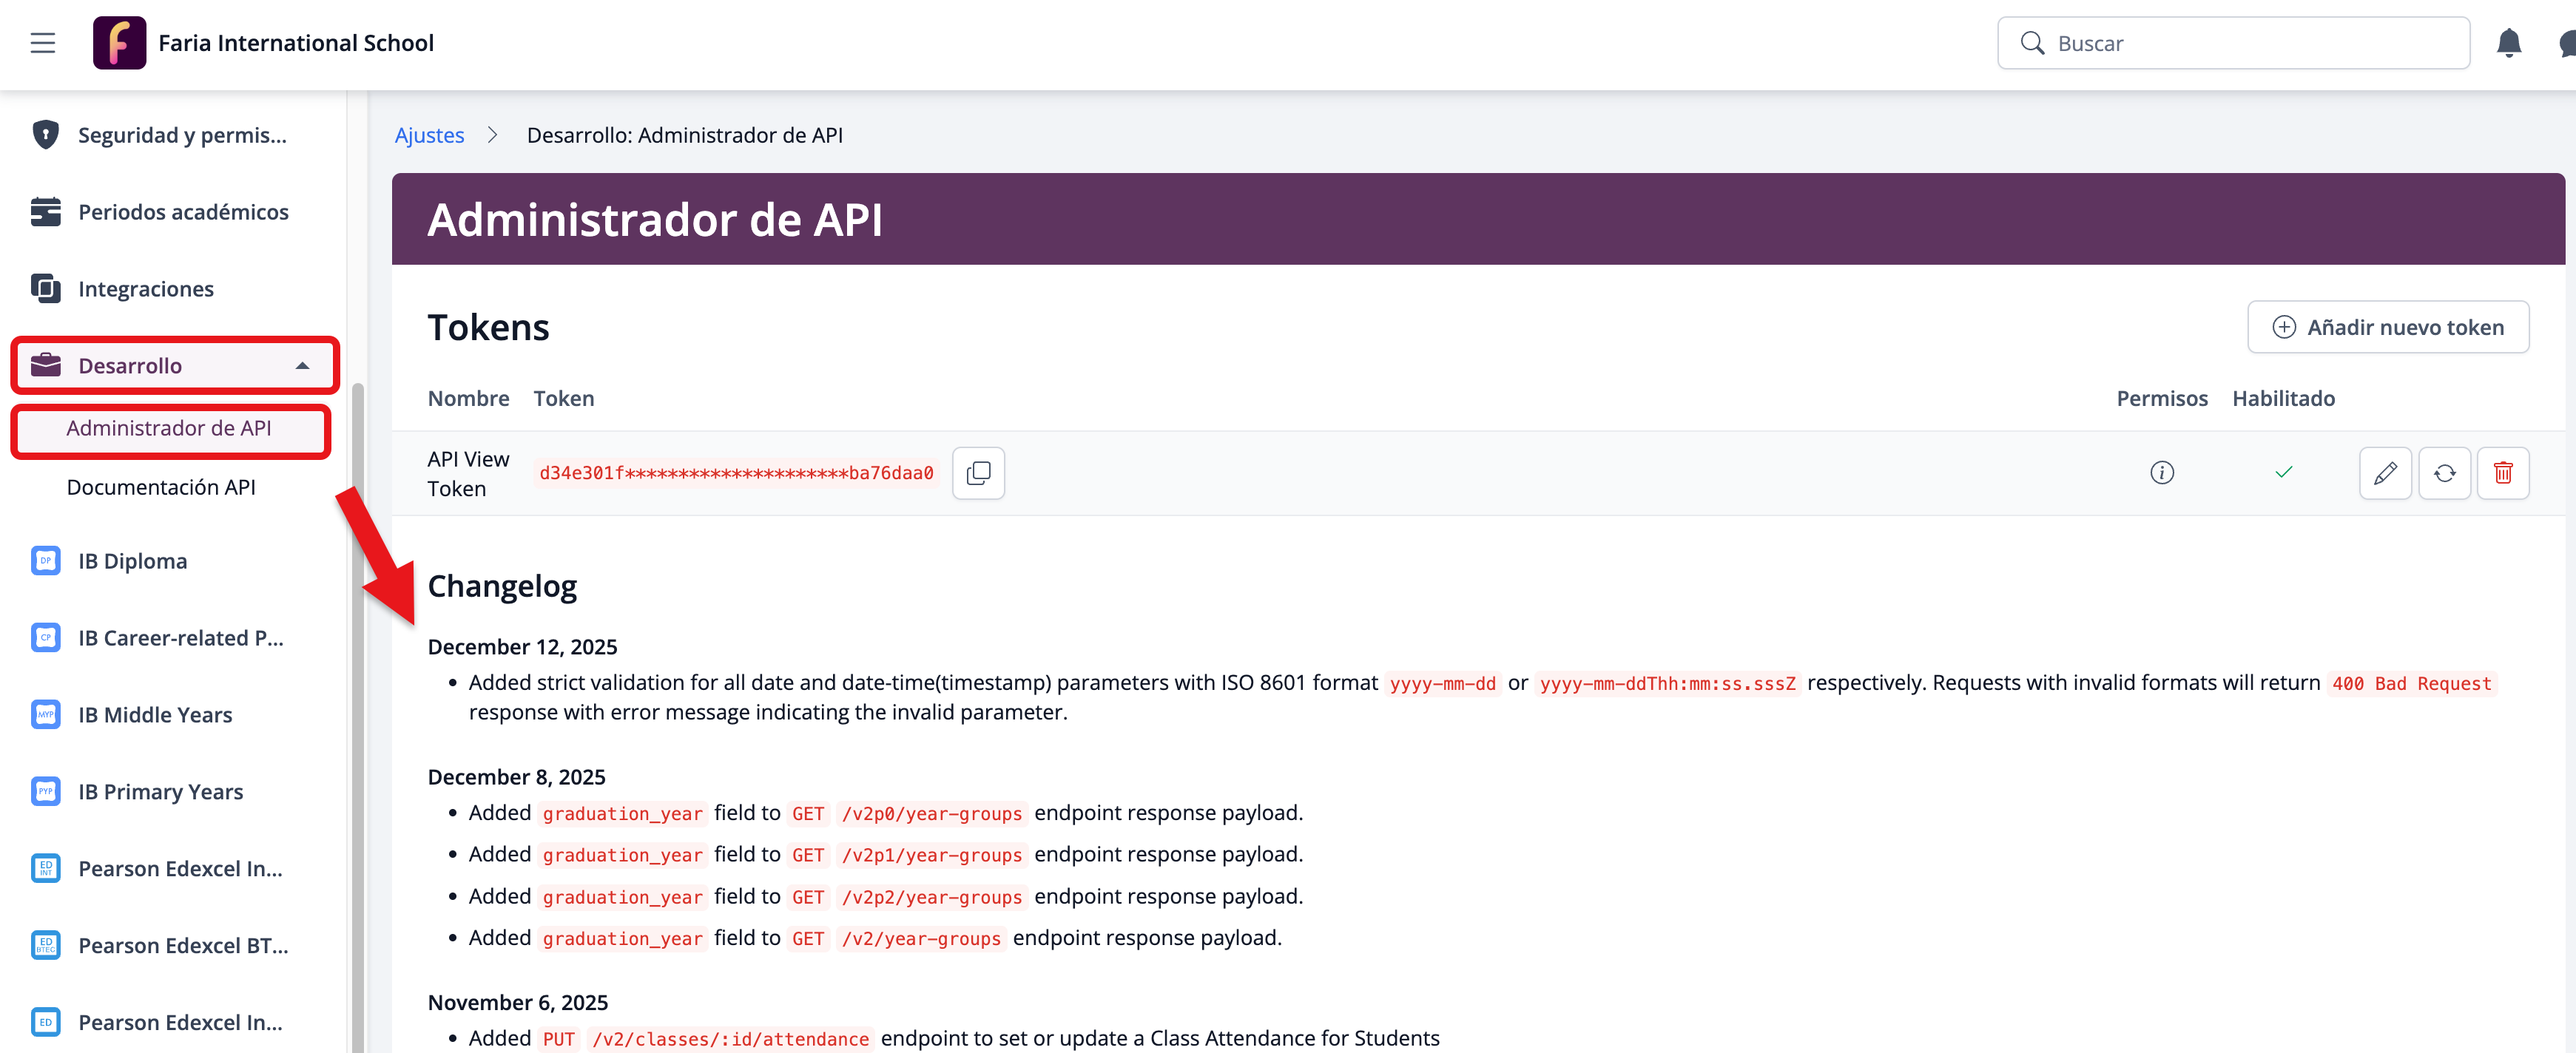Copy the API token to clipboard

[x=978, y=473]
